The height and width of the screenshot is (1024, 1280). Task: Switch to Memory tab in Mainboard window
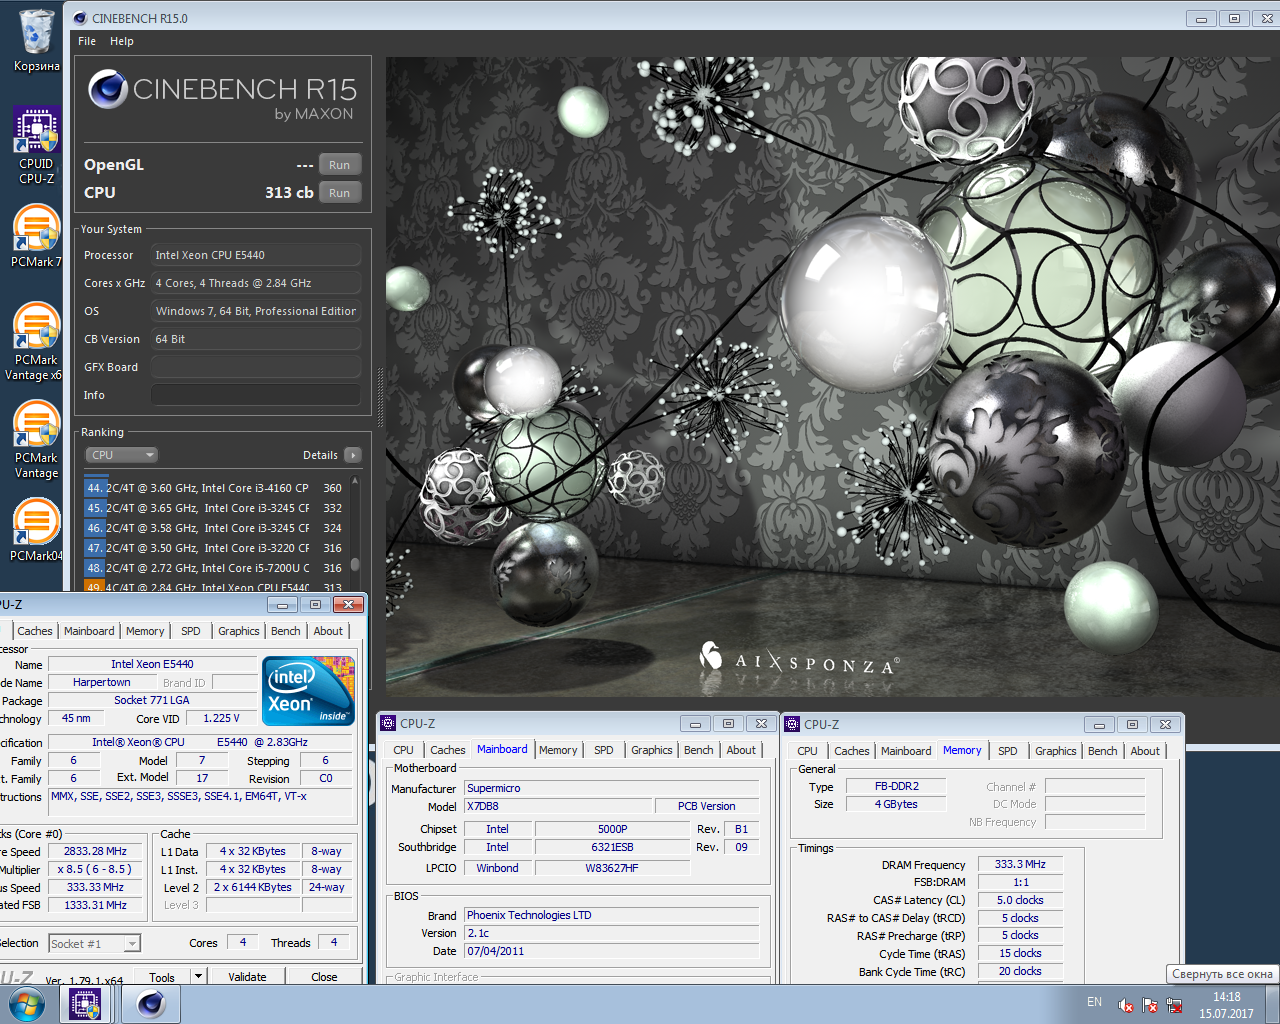pyautogui.click(x=558, y=750)
